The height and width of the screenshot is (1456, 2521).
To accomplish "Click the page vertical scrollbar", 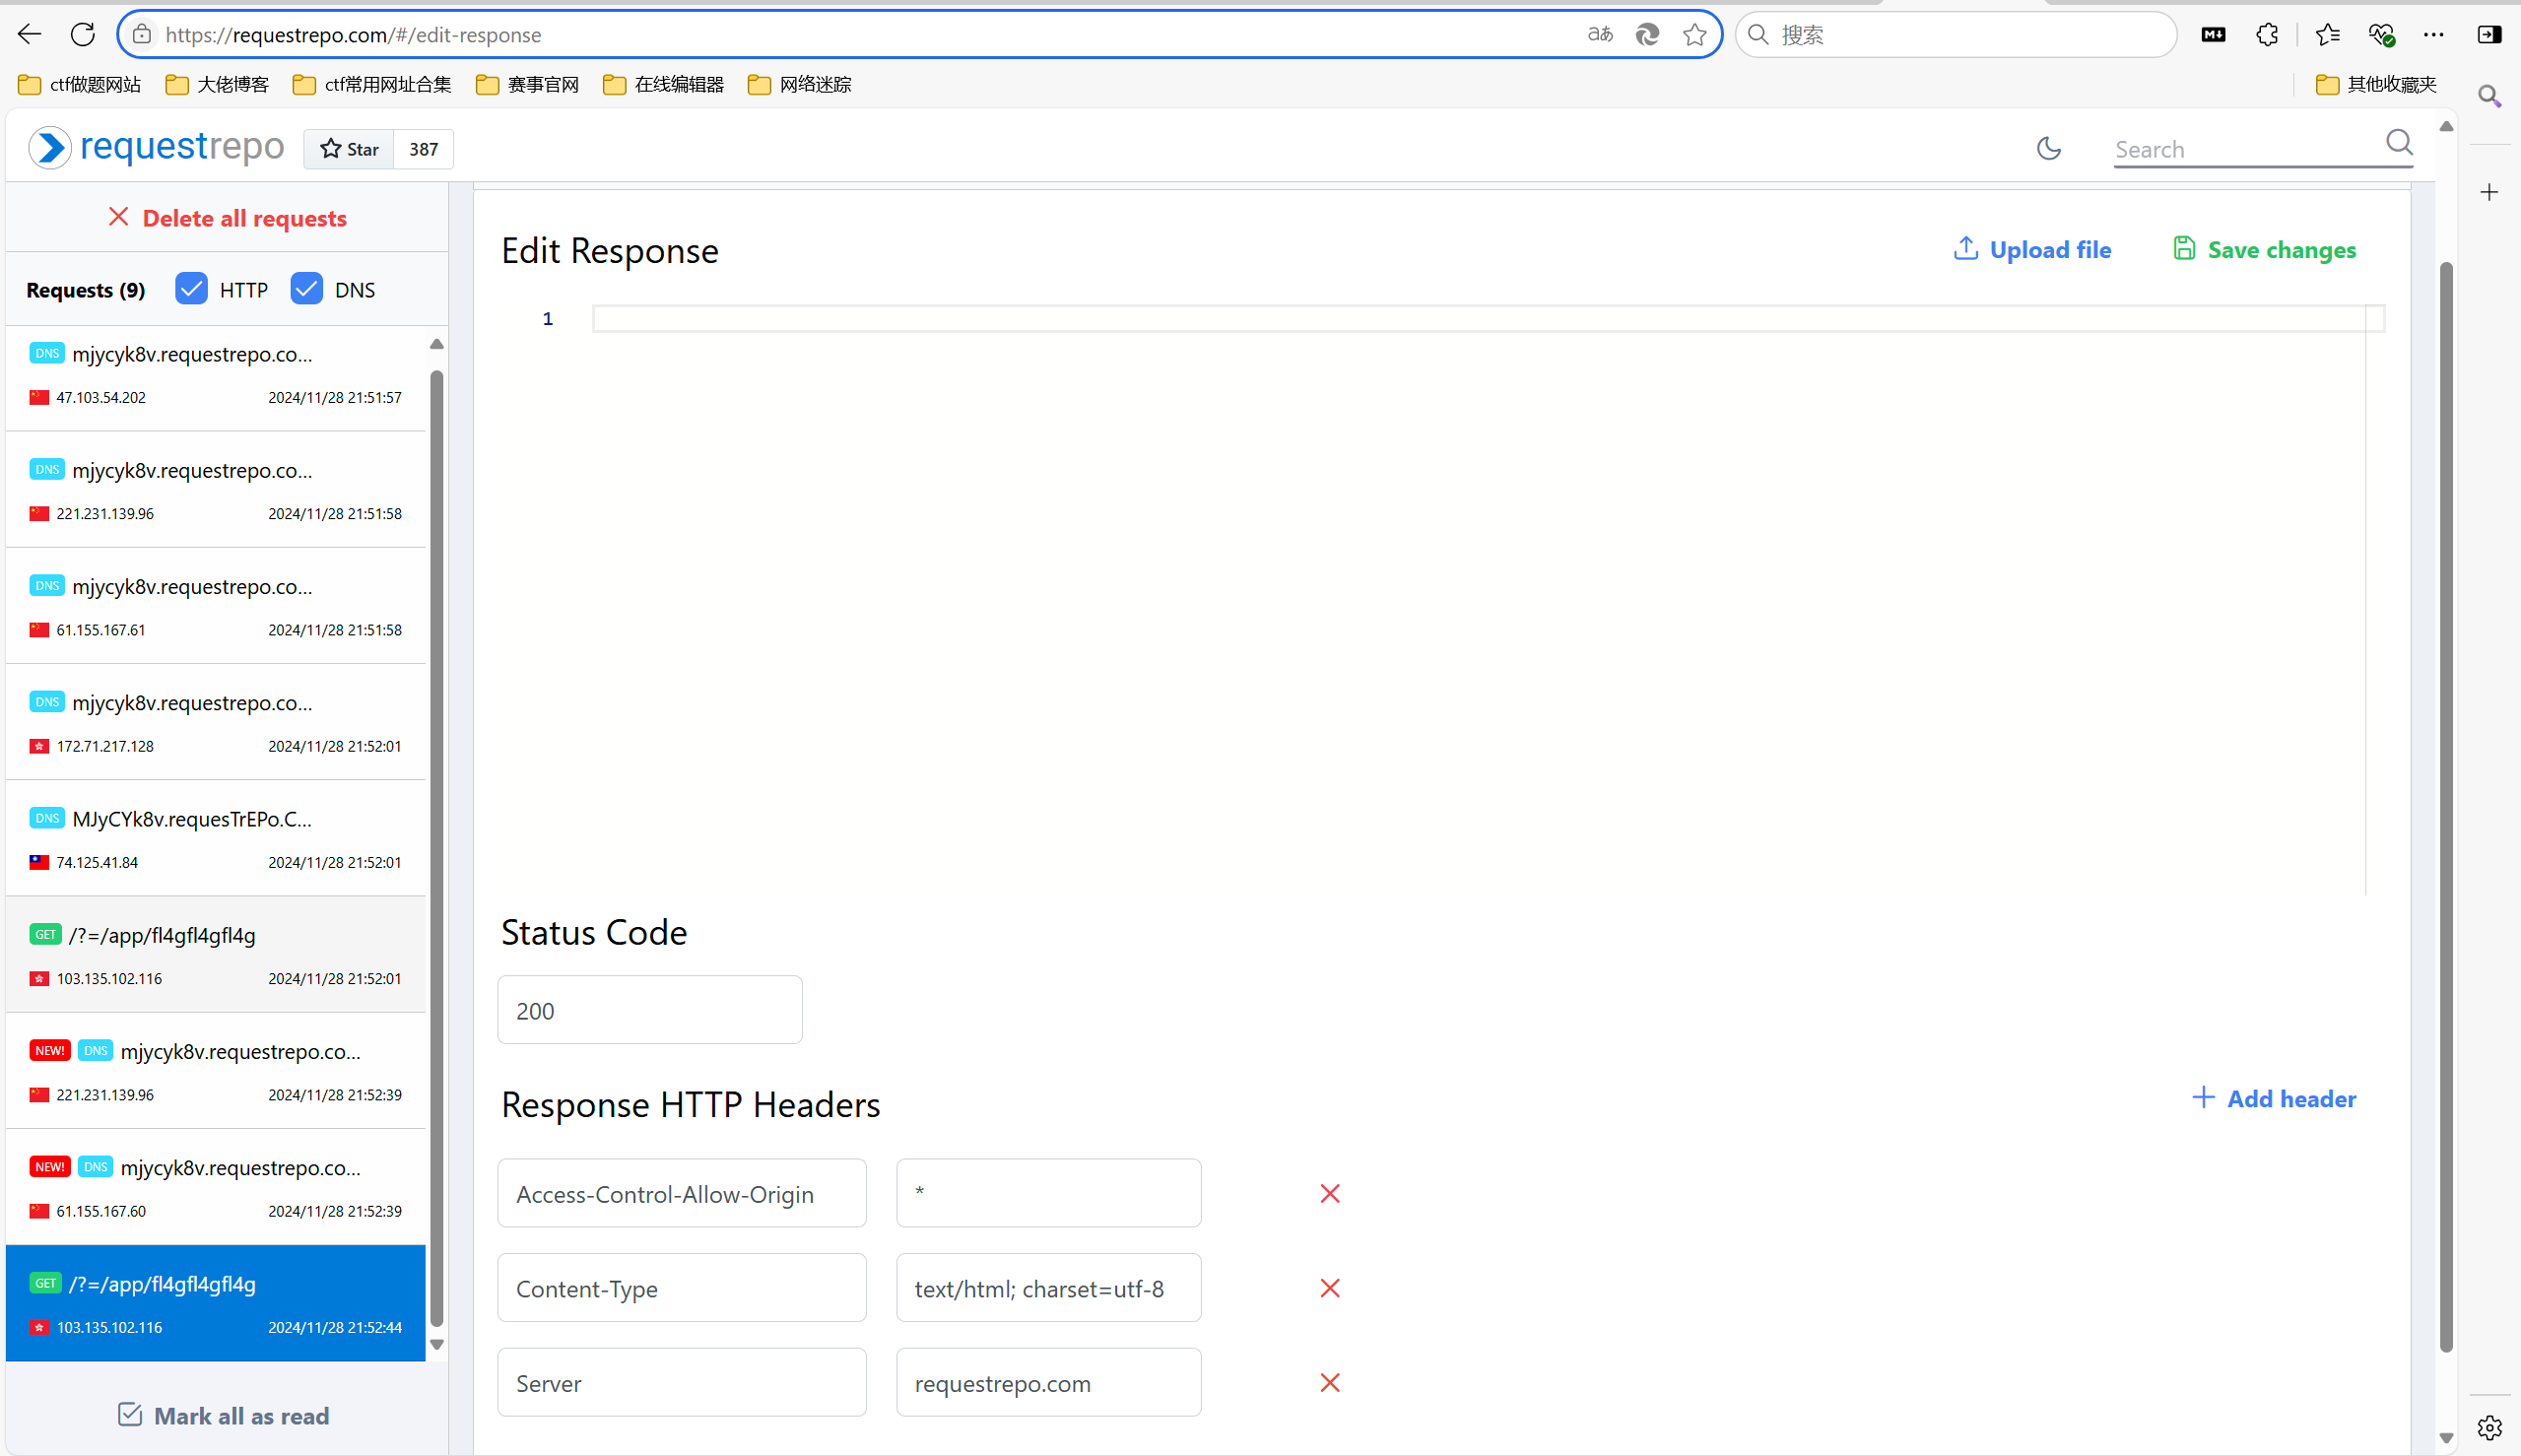I will [2446, 806].
